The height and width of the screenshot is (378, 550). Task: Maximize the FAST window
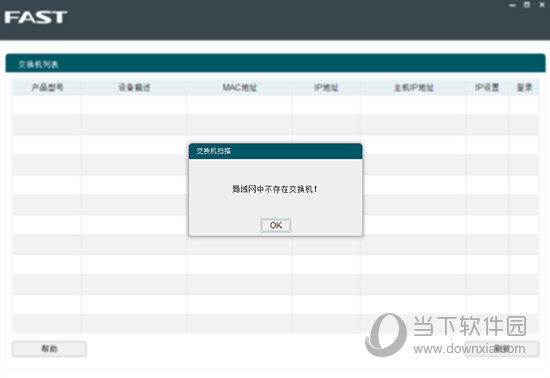coord(527,5)
